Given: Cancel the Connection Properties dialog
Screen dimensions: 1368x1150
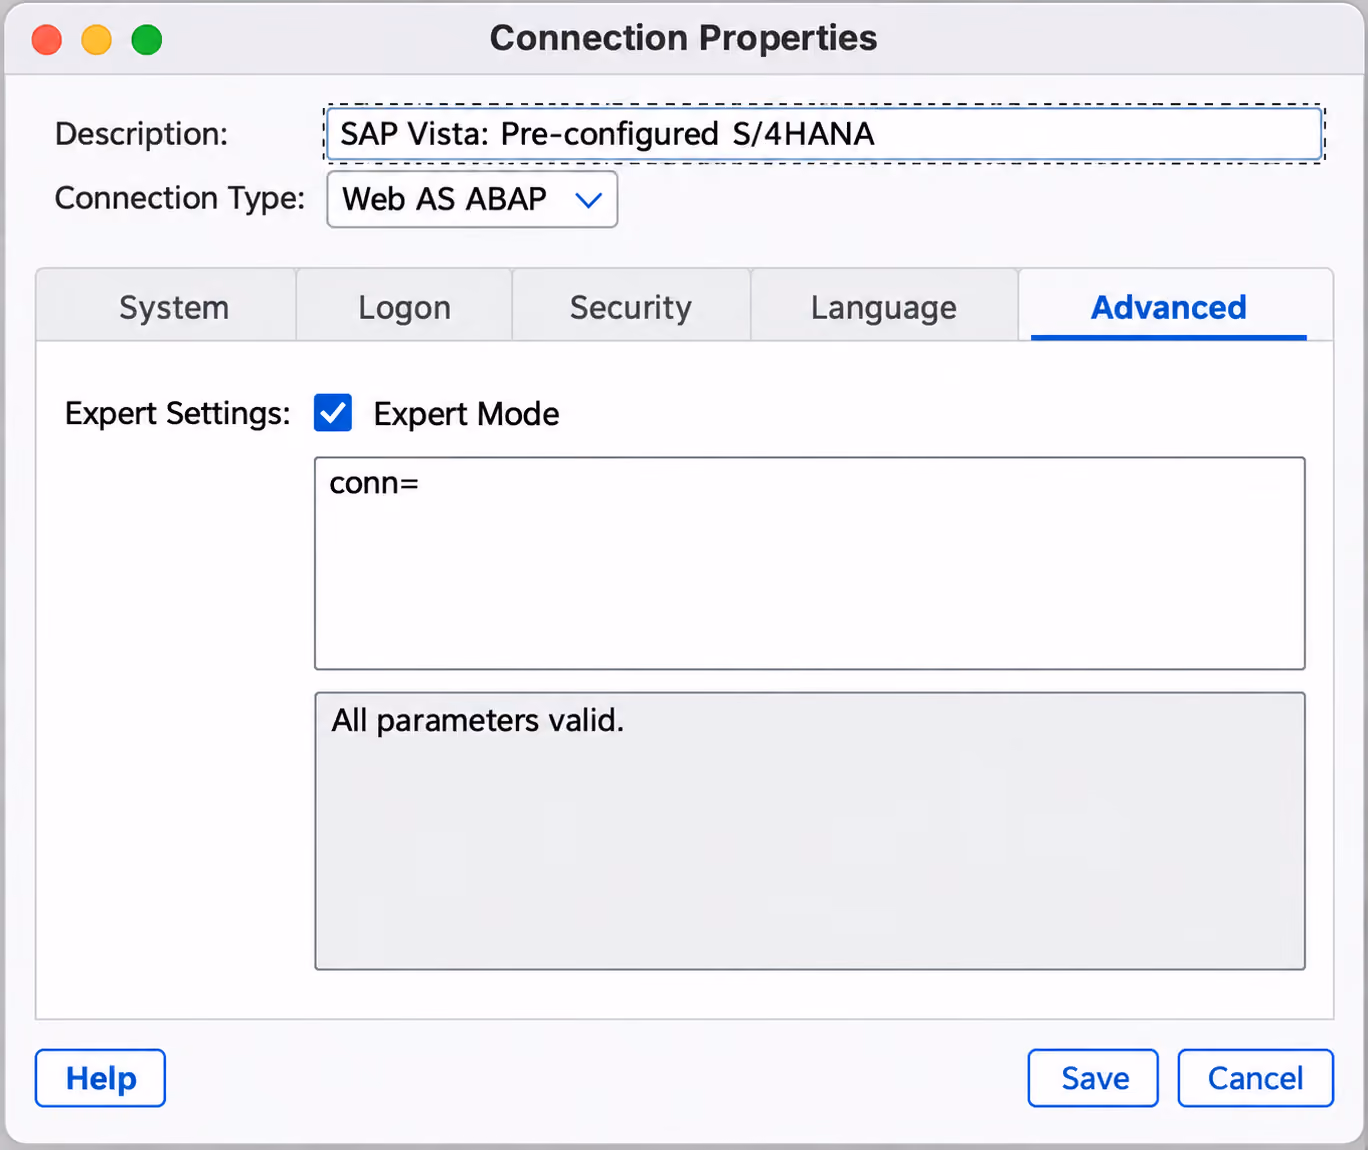Looking at the screenshot, I should pyautogui.click(x=1255, y=1078).
